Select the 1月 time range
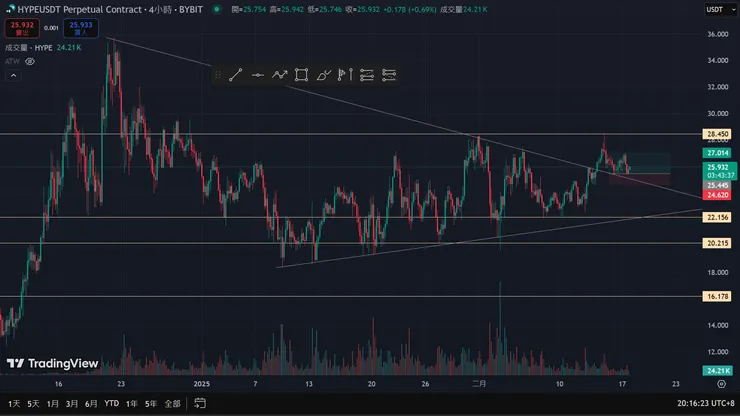 point(52,404)
